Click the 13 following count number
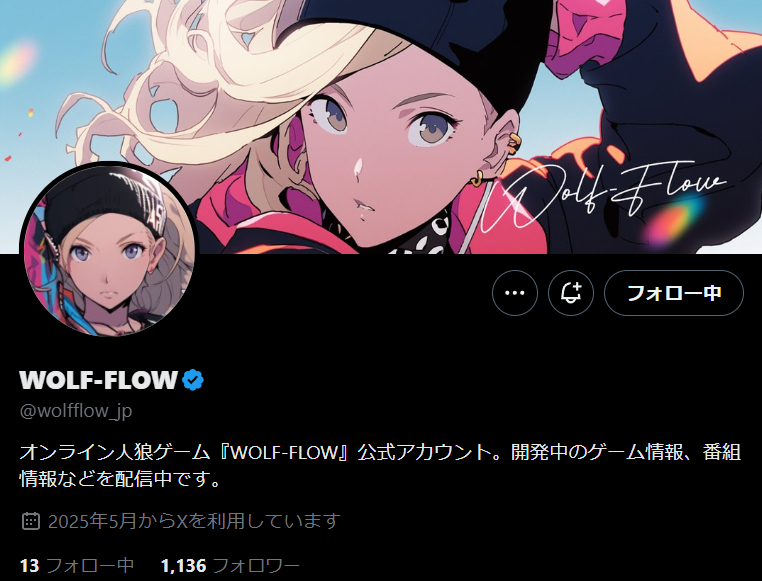Screen dimensions: 762x581 coord(29,565)
